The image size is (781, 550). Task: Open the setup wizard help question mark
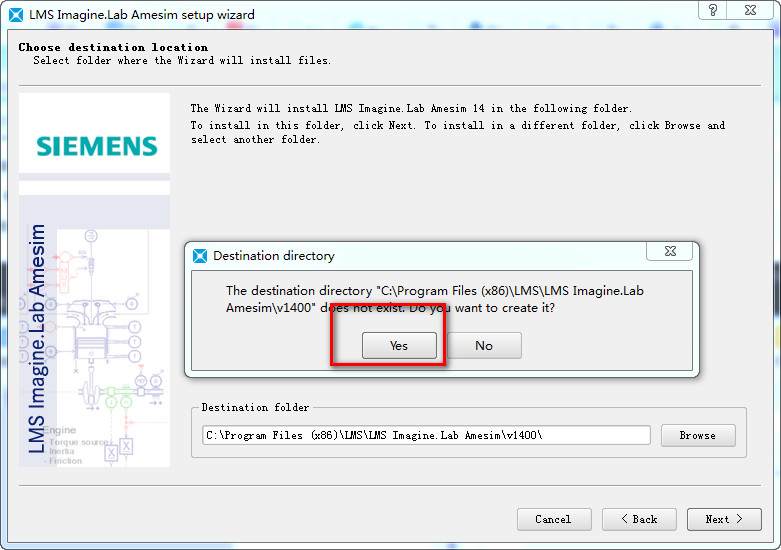[x=713, y=10]
